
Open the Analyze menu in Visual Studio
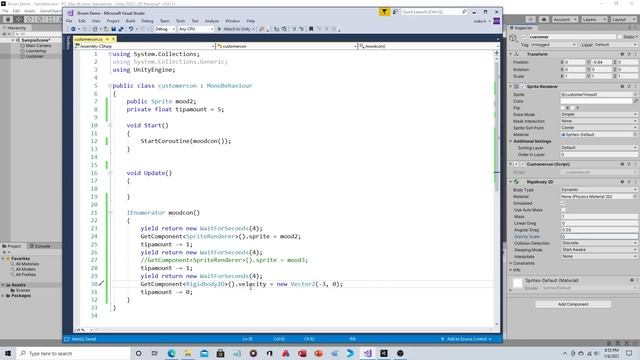(x=211, y=21)
